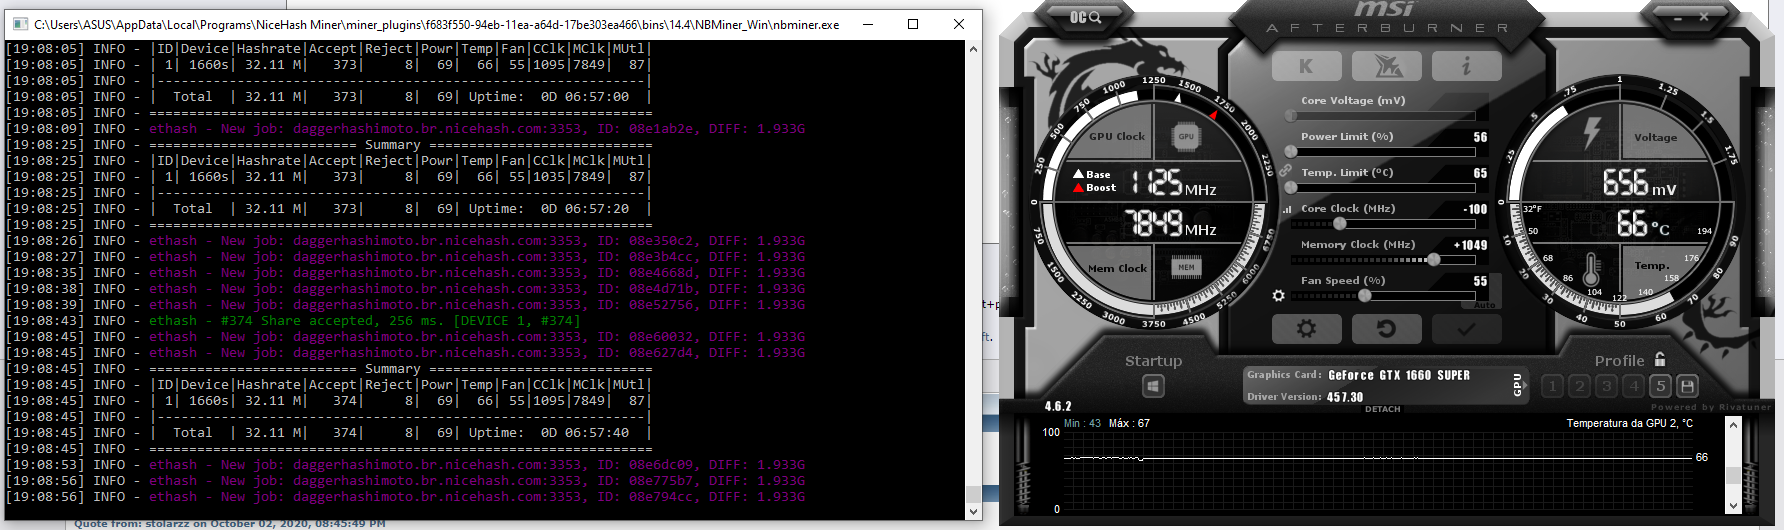
Task: Click the Fan Speed slider handle
Action: [1365, 296]
